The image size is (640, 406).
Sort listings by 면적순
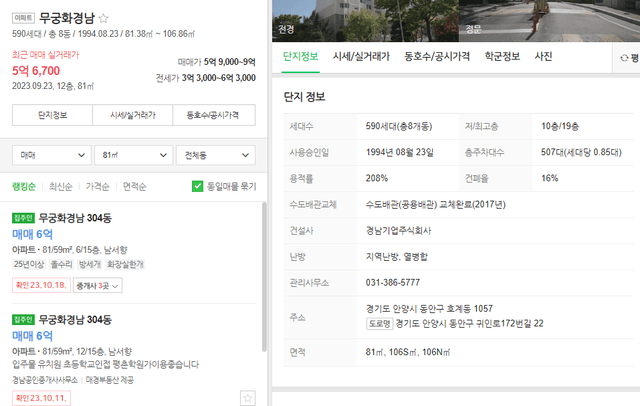[135, 186]
